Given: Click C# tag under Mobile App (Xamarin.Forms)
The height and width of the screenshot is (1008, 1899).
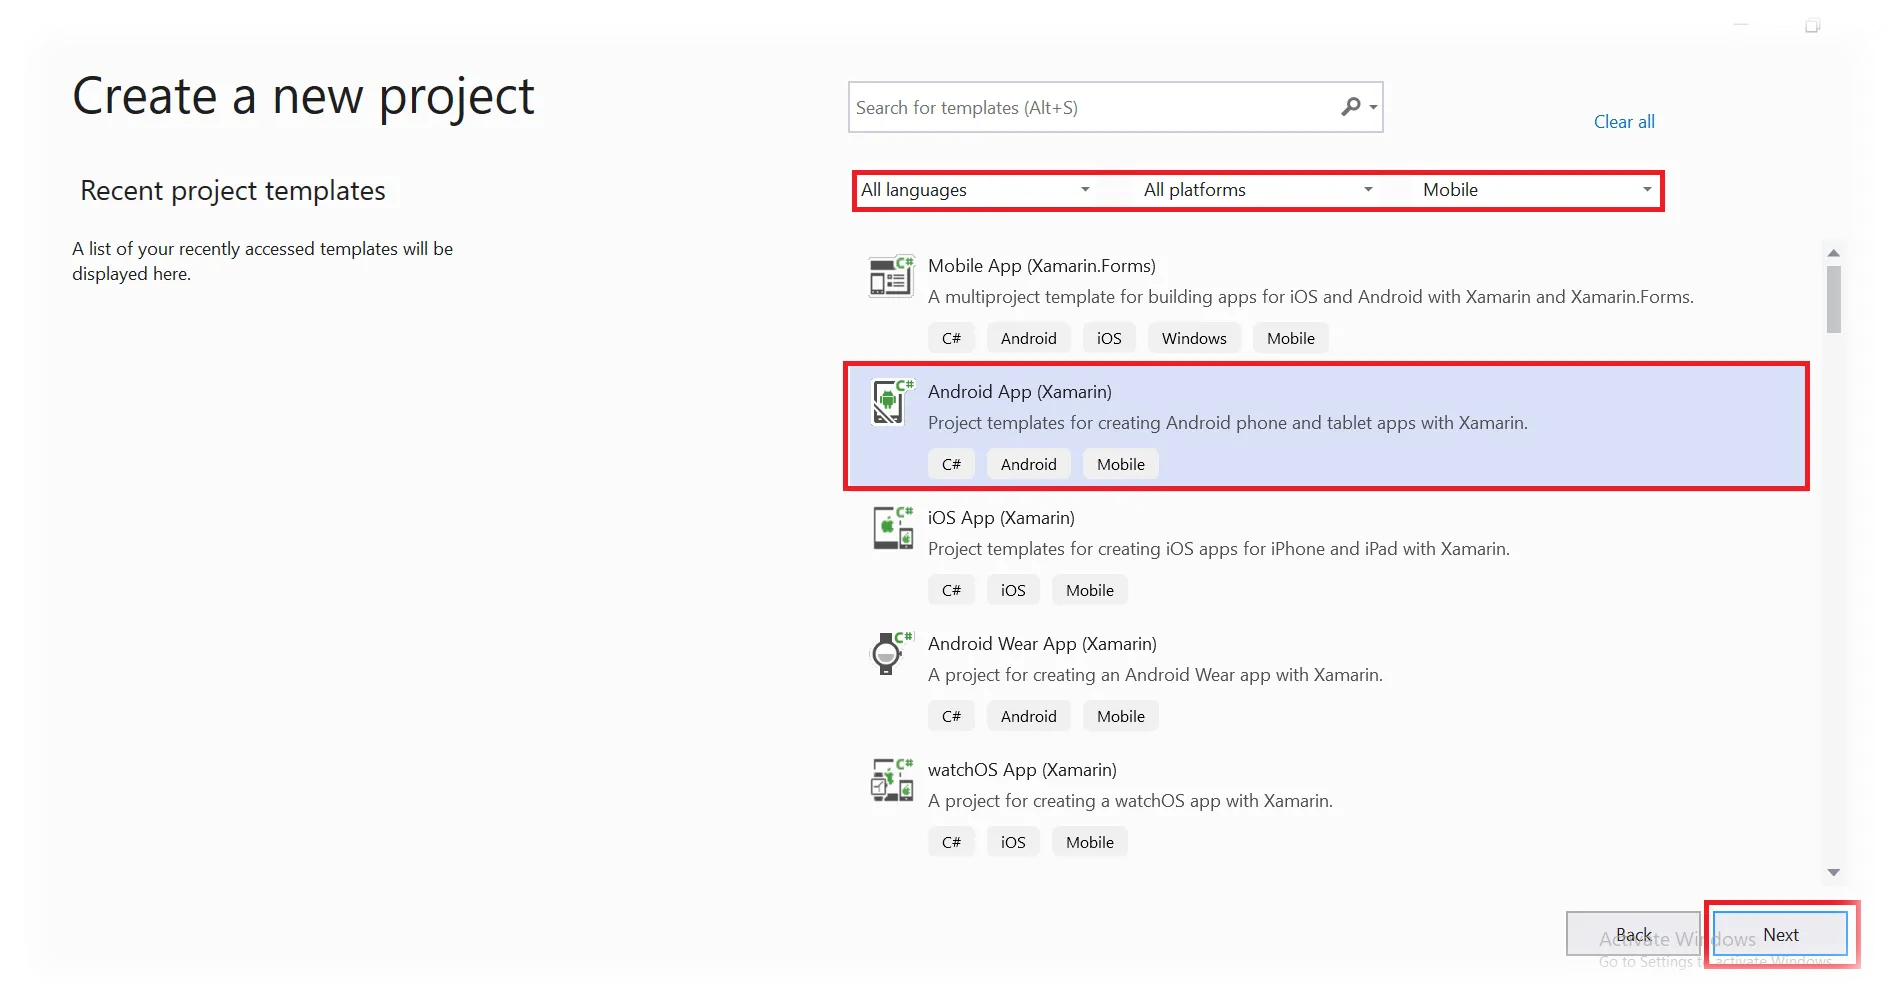Looking at the screenshot, I should pos(951,338).
